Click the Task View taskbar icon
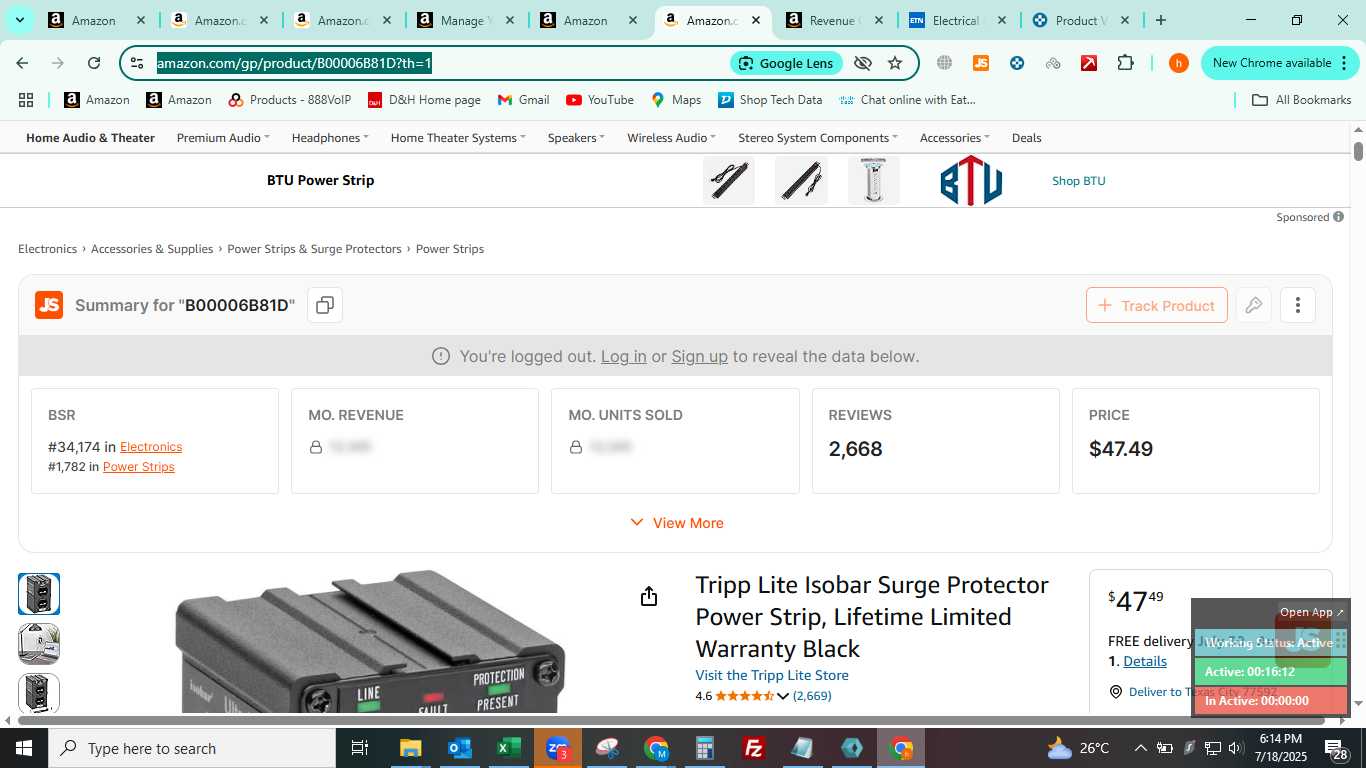 tap(360, 748)
